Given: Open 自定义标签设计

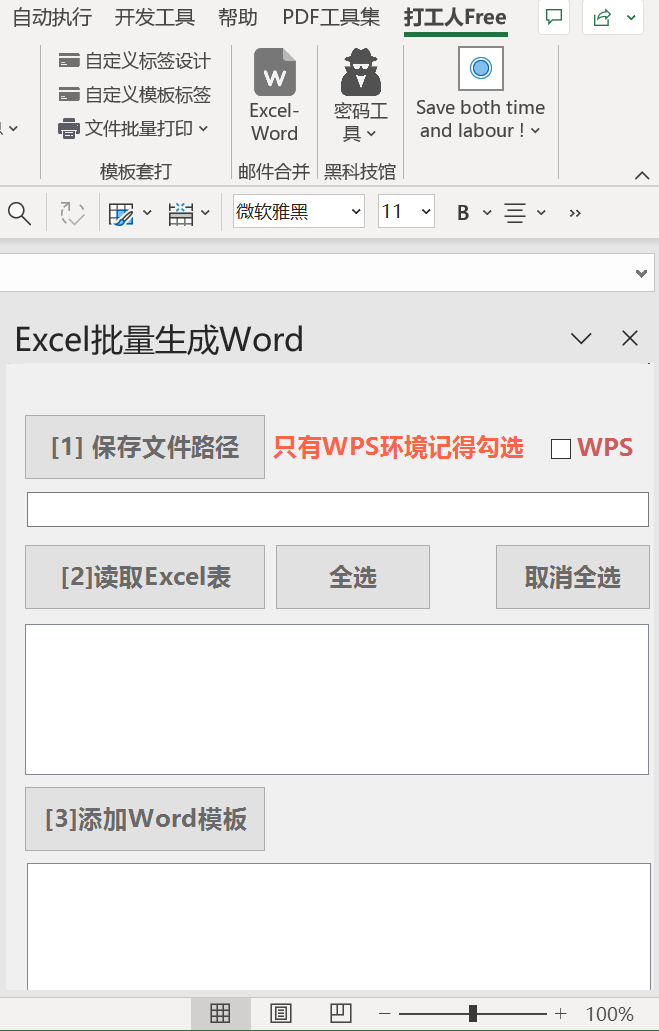Looking at the screenshot, I should 134,61.
